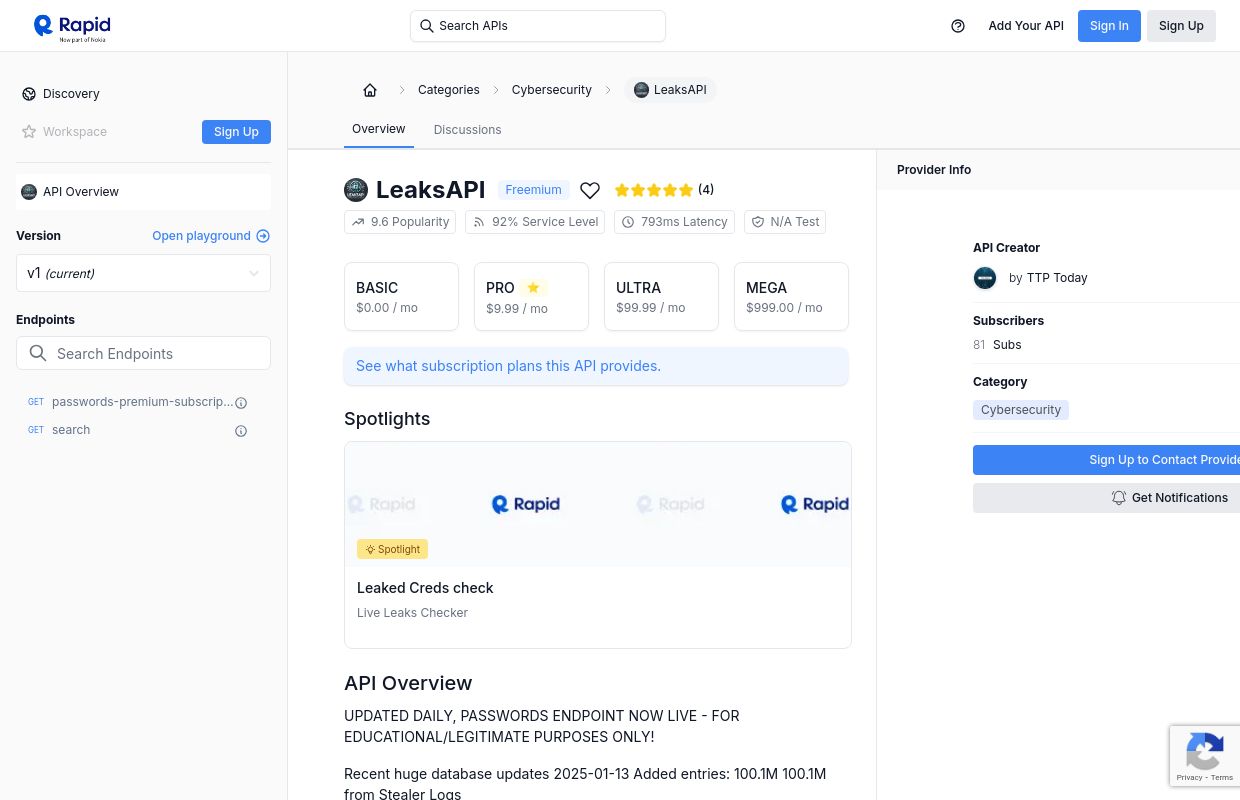
Task: Click the Spotlight yellow badge
Action: pyautogui.click(x=392, y=549)
